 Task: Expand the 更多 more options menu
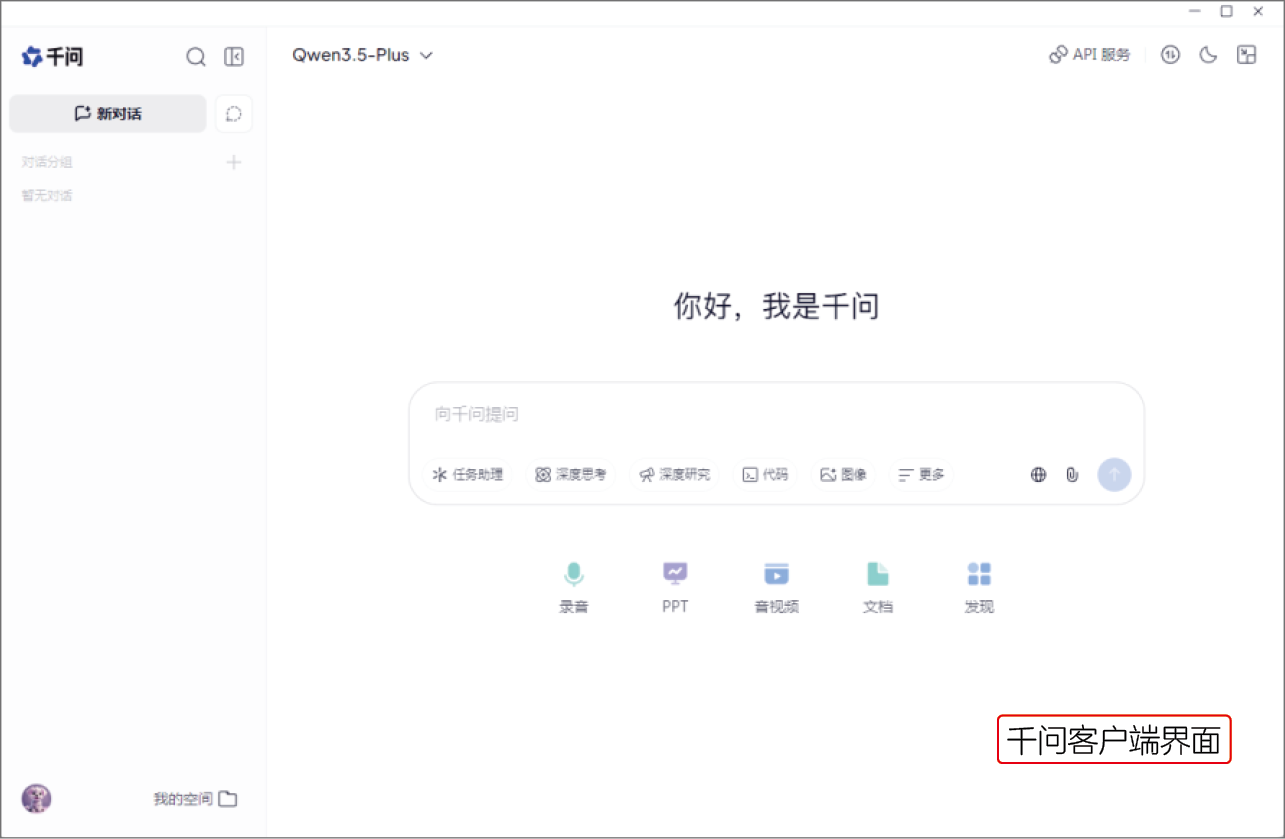pos(921,475)
